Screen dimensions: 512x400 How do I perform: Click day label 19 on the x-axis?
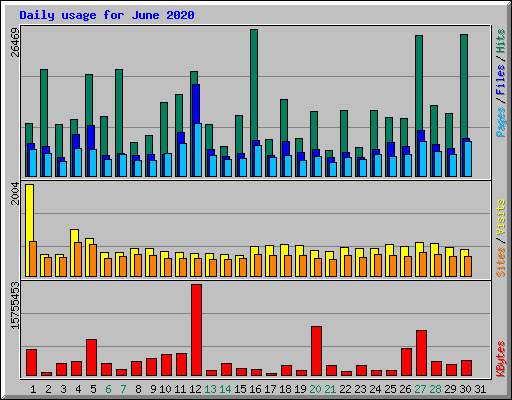300,389
